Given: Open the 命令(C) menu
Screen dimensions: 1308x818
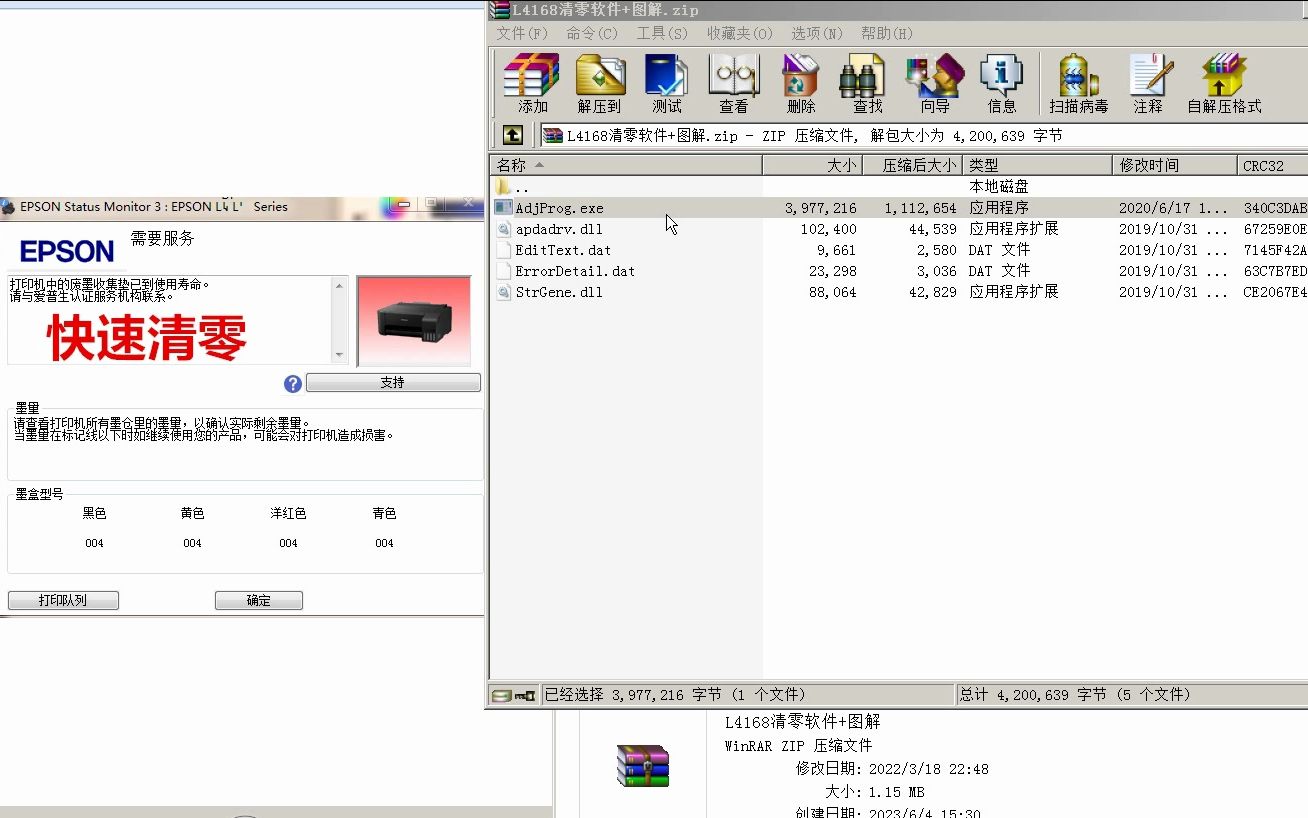Looking at the screenshot, I should [592, 33].
